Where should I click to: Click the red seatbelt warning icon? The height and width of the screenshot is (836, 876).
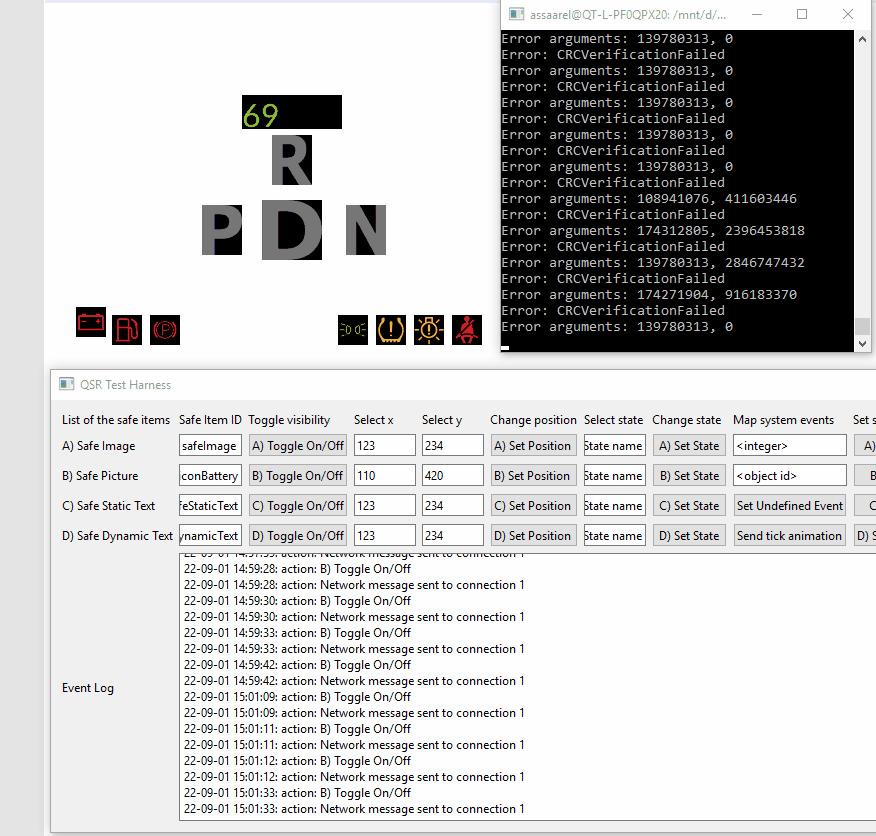click(x=466, y=329)
